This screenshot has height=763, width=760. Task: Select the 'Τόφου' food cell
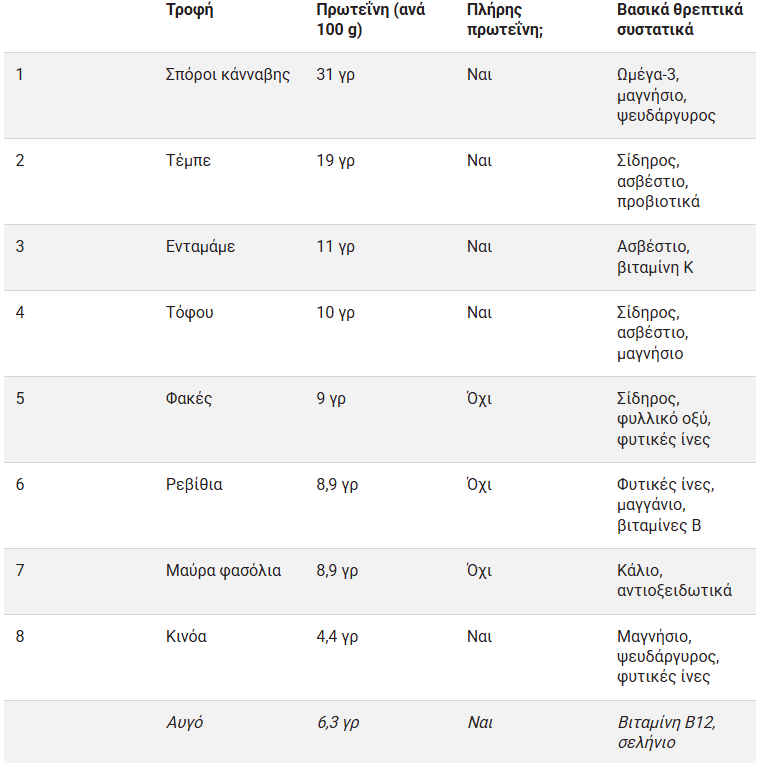189,313
